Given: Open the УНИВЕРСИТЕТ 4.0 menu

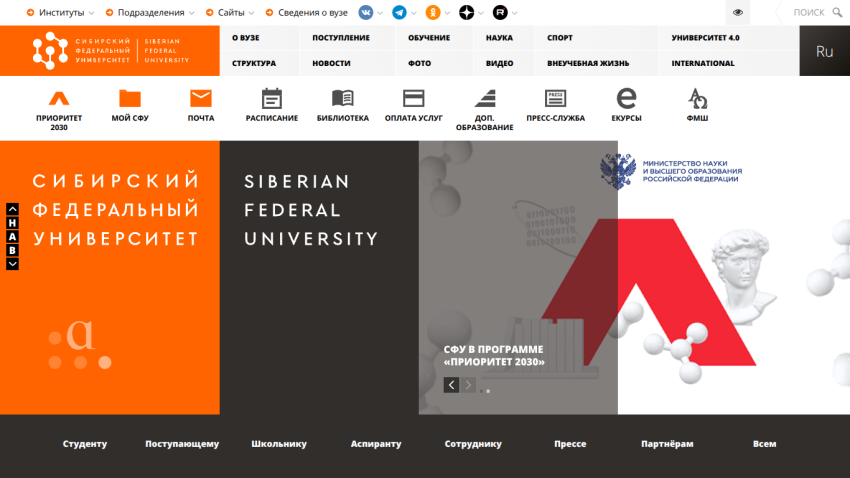Looking at the screenshot, I should [x=705, y=38].
